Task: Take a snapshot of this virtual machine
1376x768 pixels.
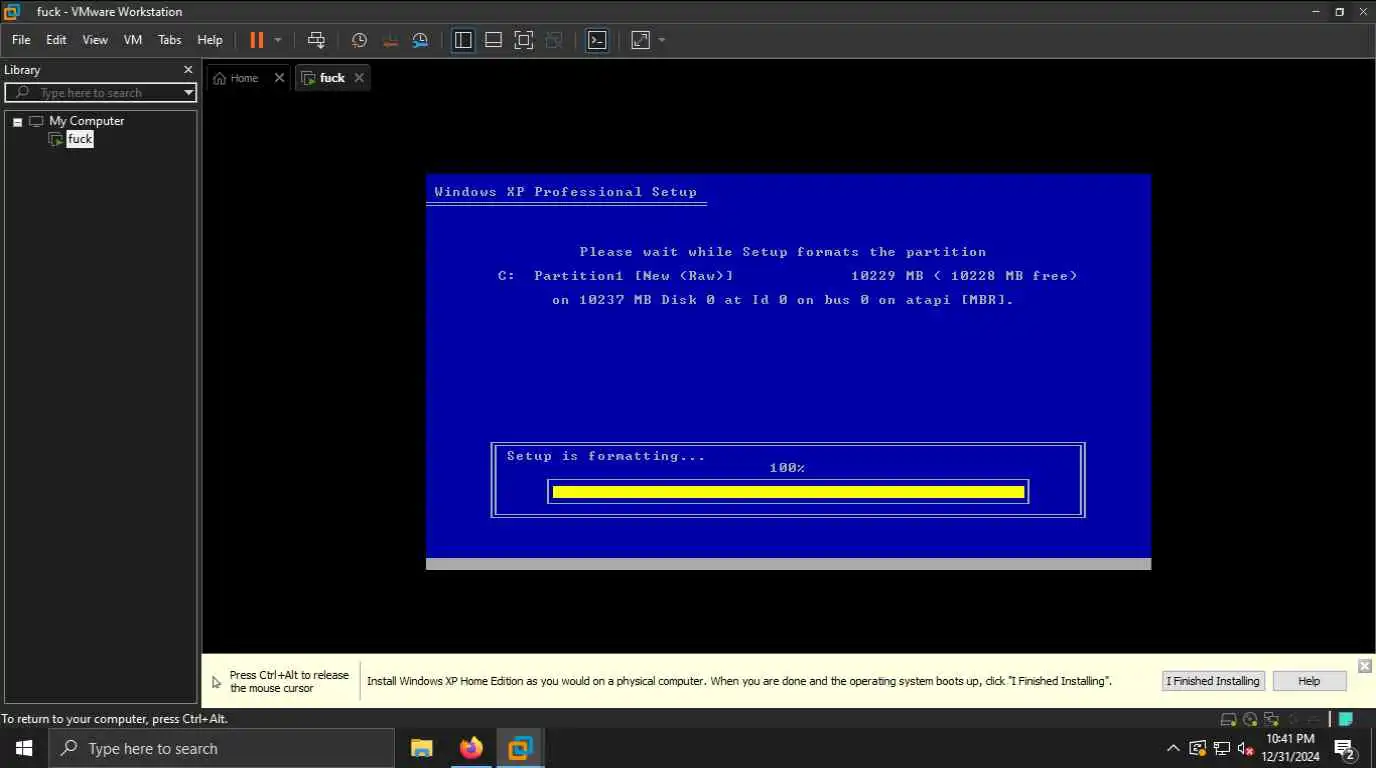Action: (359, 40)
